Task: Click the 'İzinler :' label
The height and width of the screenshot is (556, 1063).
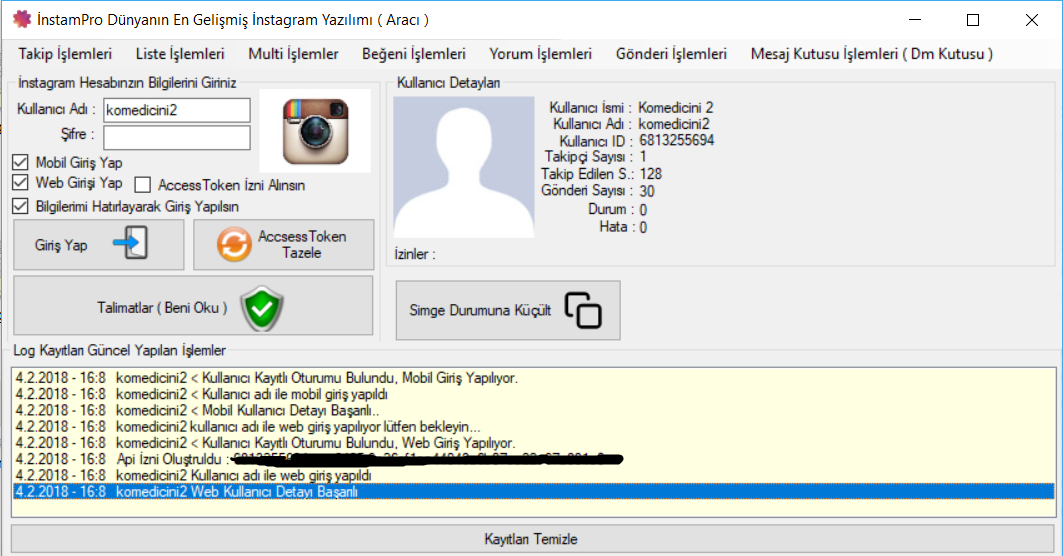Action: tap(415, 254)
